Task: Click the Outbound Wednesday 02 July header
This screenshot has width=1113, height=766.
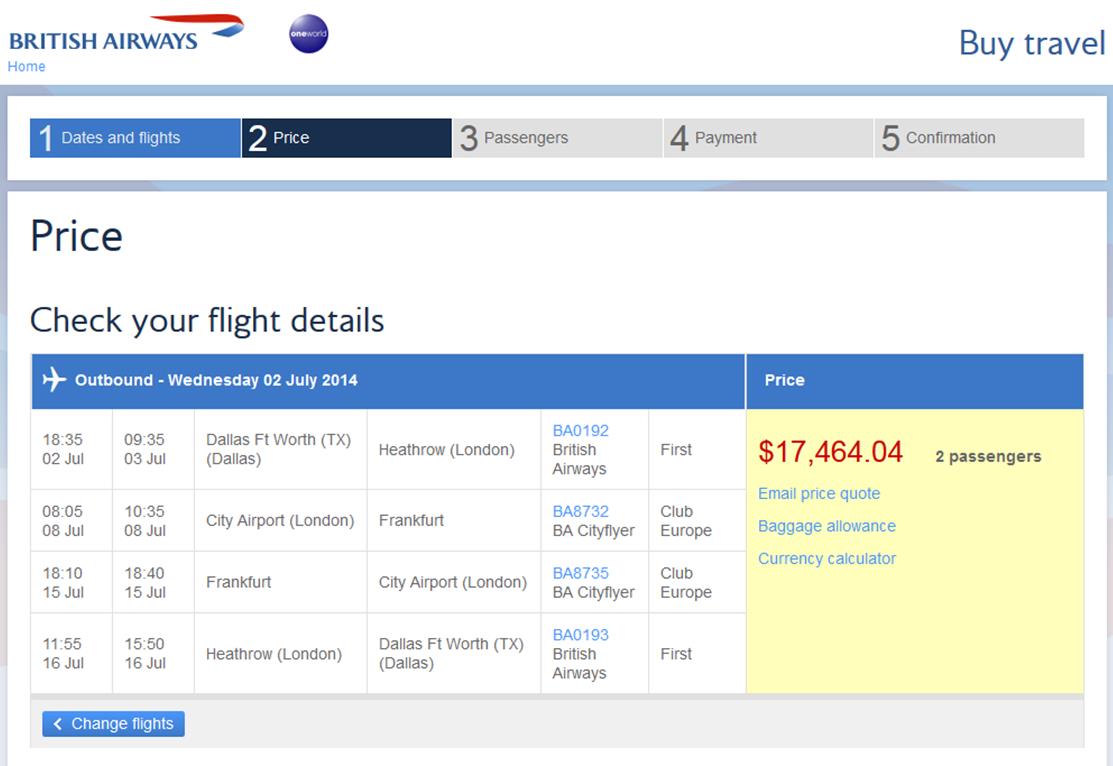Action: [216, 380]
